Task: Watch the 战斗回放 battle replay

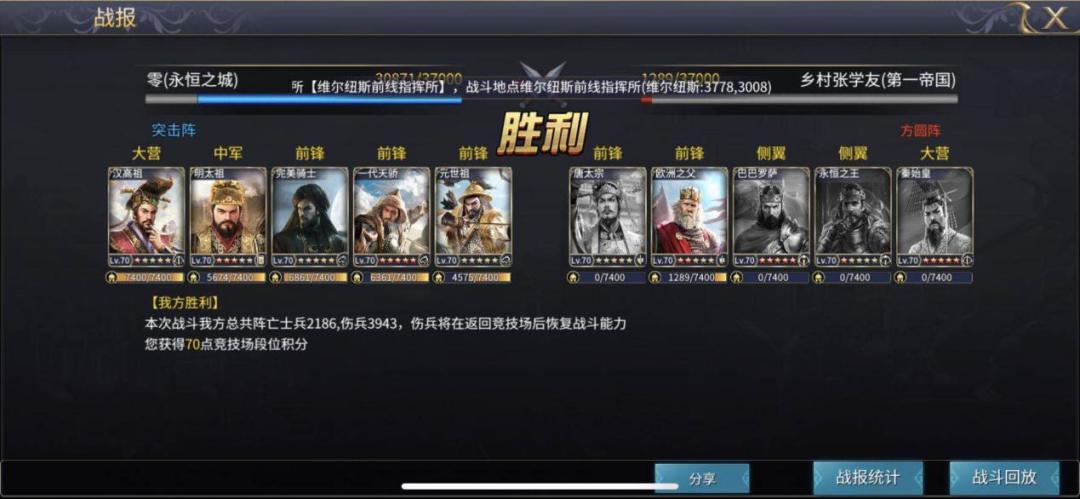Action: (x=1004, y=477)
